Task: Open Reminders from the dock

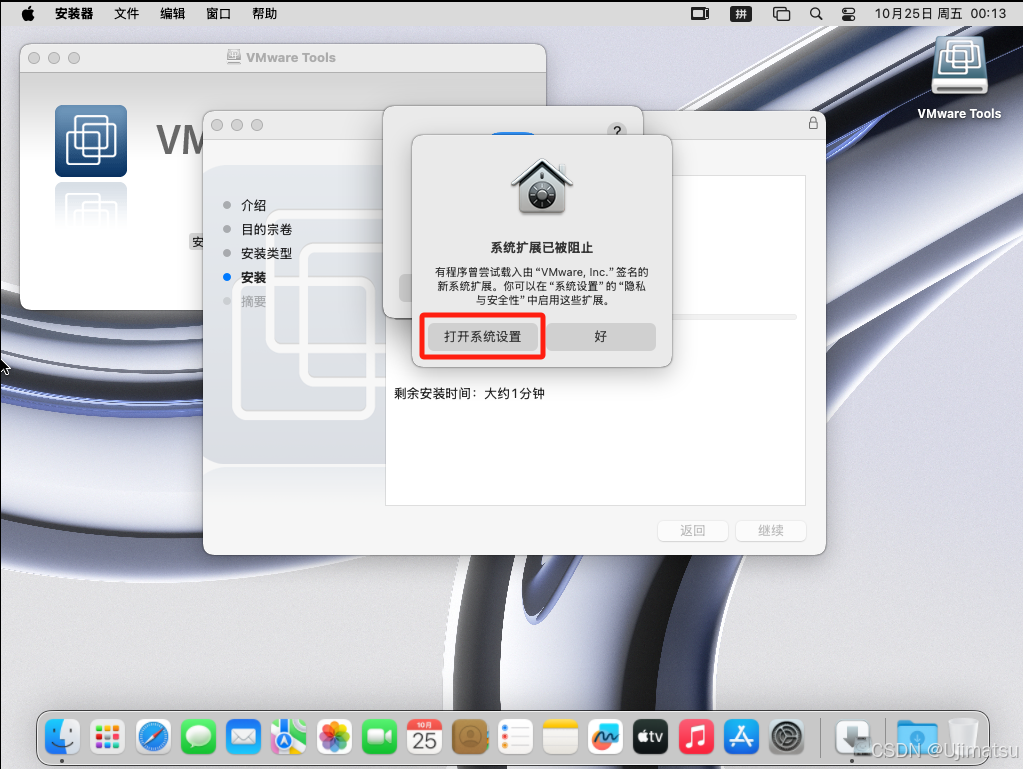Action: 515,737
